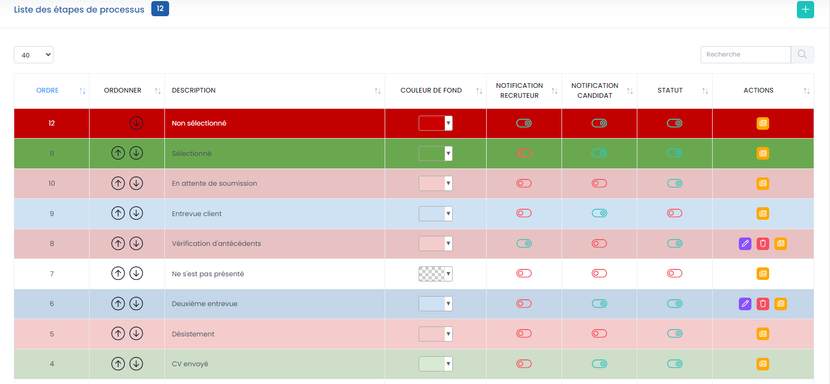Sort by the ORDRE column header

51,91
